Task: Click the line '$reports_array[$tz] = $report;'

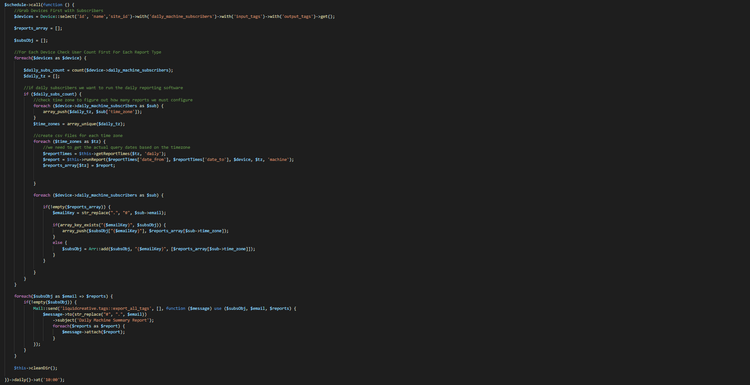Action: pos(79,165)
